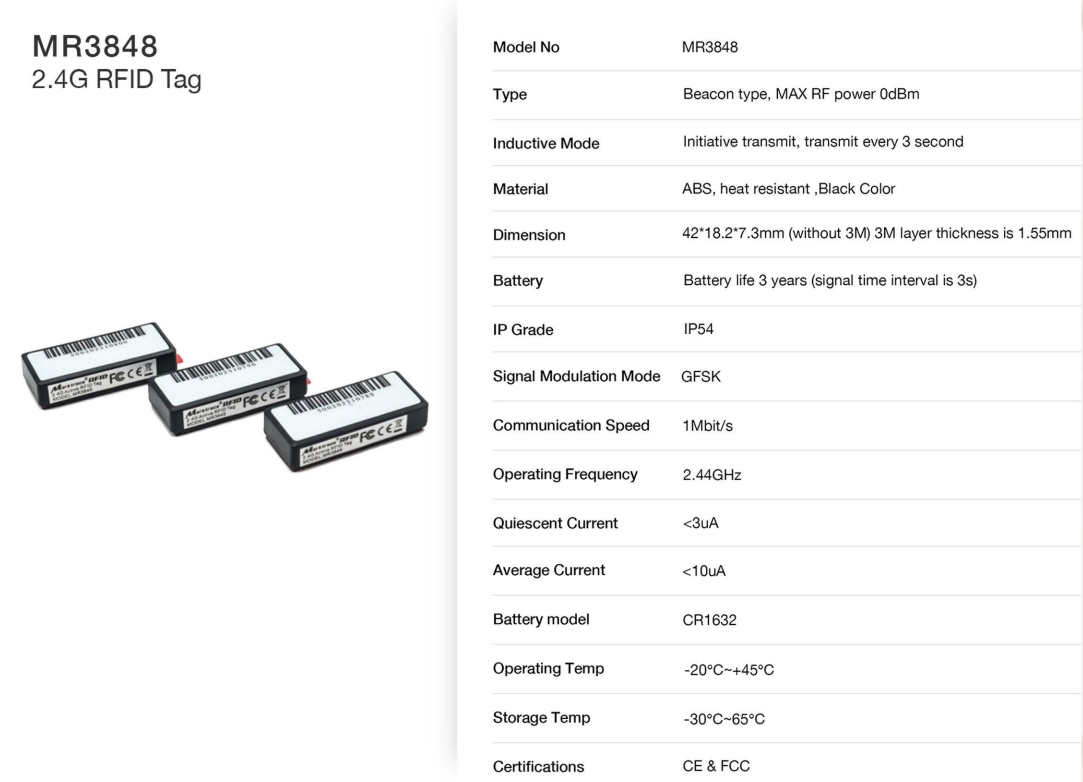Click the Storage Temp label

(x=541, y=718)
